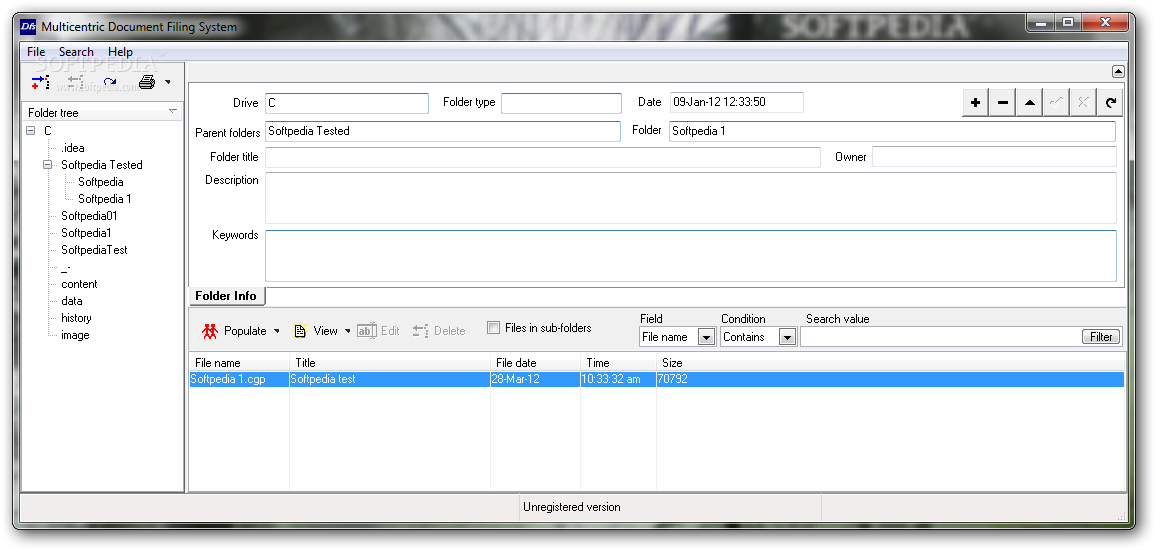1156x550 pixels.
Task: Select the SoftpediaTest folder in the tree
Action: click(94, 249)
